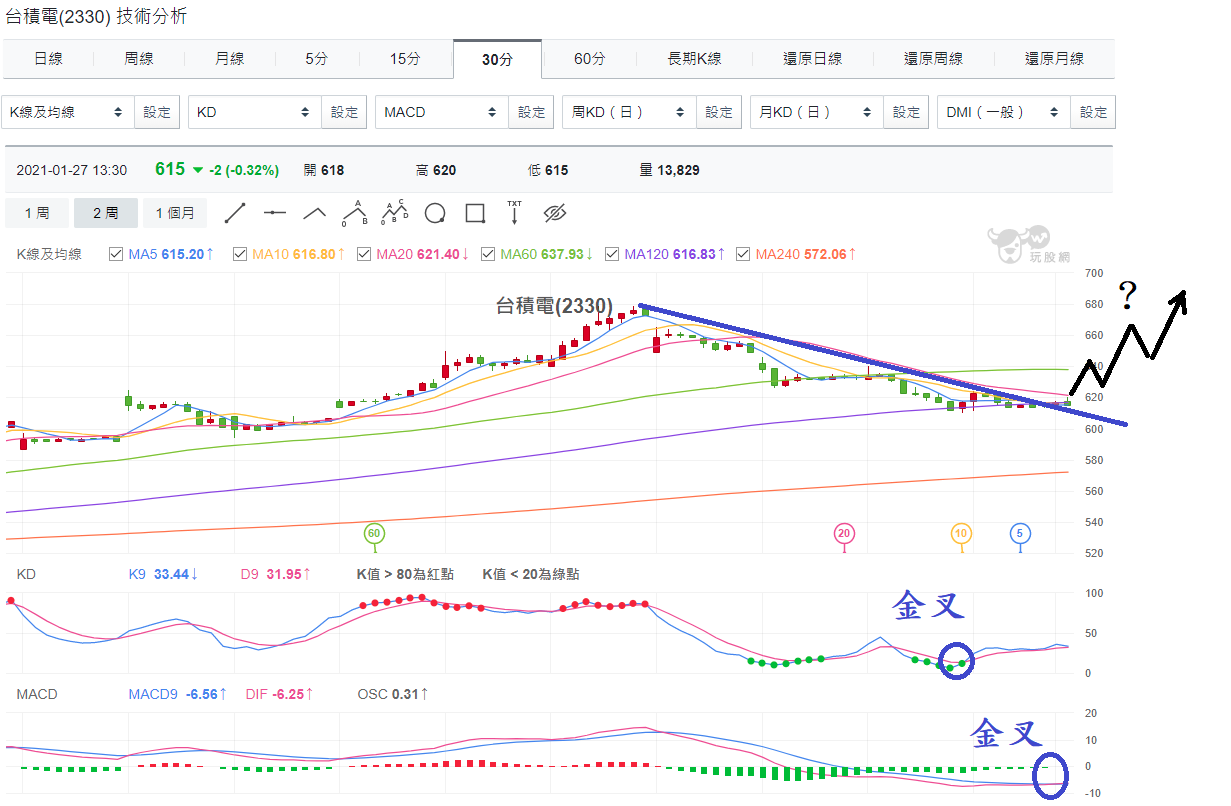Screen dimensions: 1231x806
Task: Set chart range to 1個月
Action: 175,213
